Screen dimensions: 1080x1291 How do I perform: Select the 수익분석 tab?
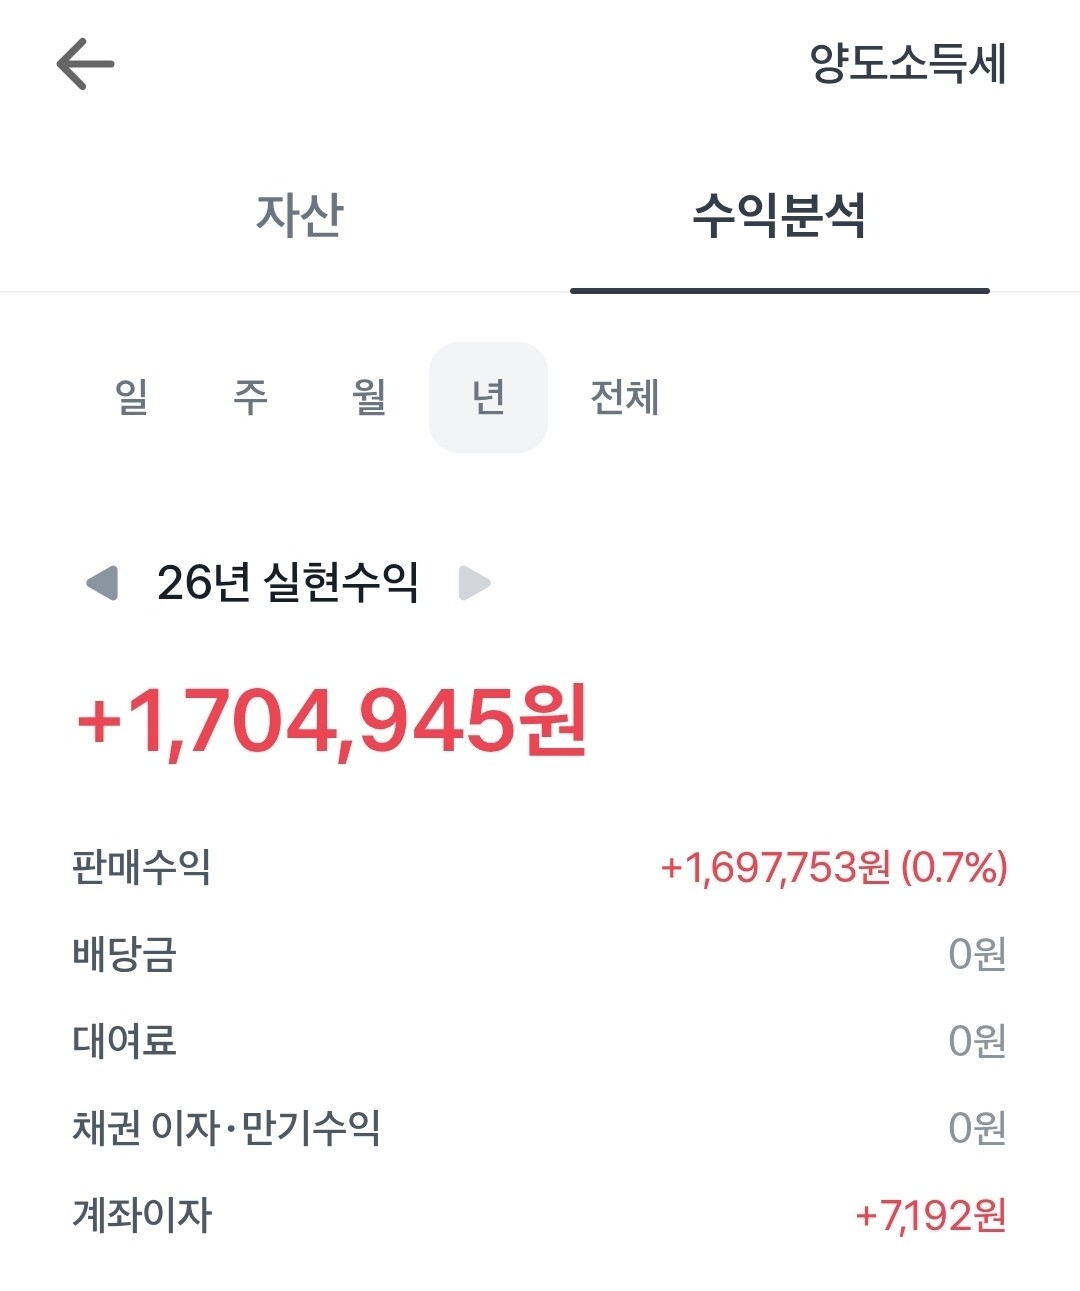click(x=779, y=215)
